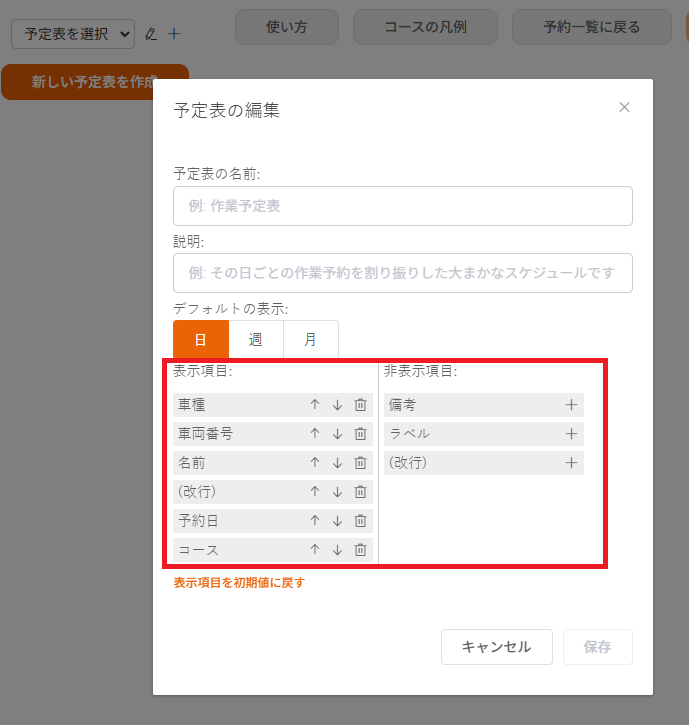Delete the 車種 display item
The width and height of the screenshot is (689, 725).
[360, 405]
